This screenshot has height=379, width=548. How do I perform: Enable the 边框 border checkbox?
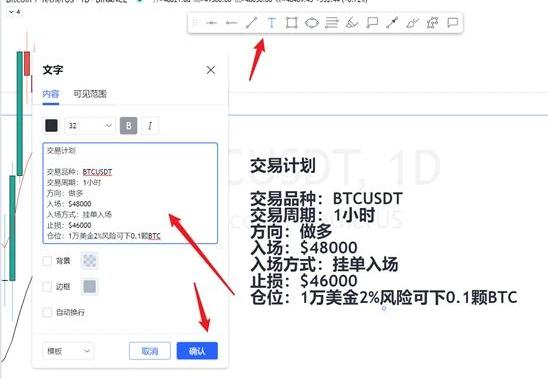pos(47,286)
